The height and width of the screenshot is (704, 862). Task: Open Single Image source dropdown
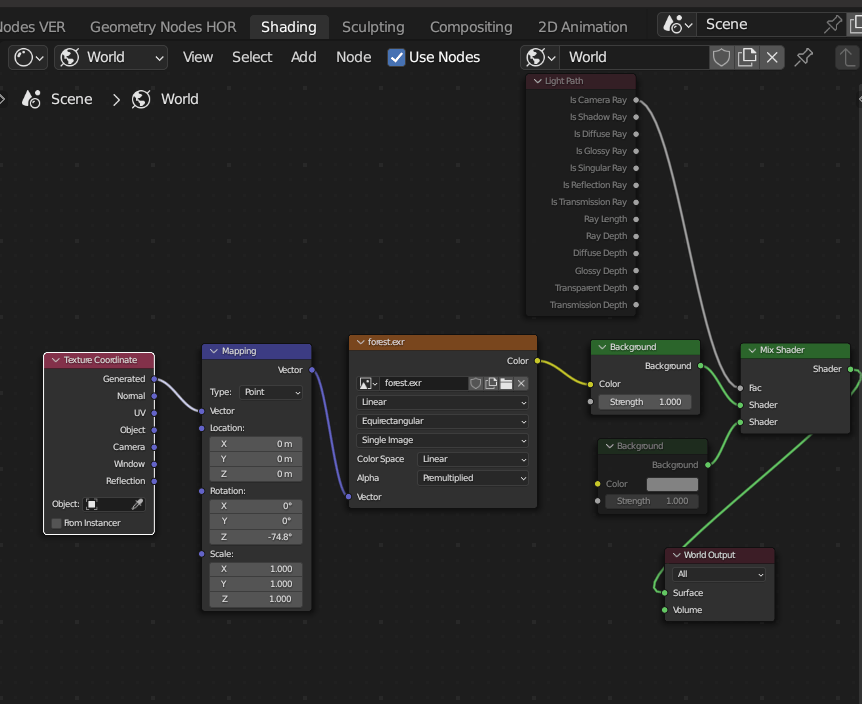(x=443, y=440)
